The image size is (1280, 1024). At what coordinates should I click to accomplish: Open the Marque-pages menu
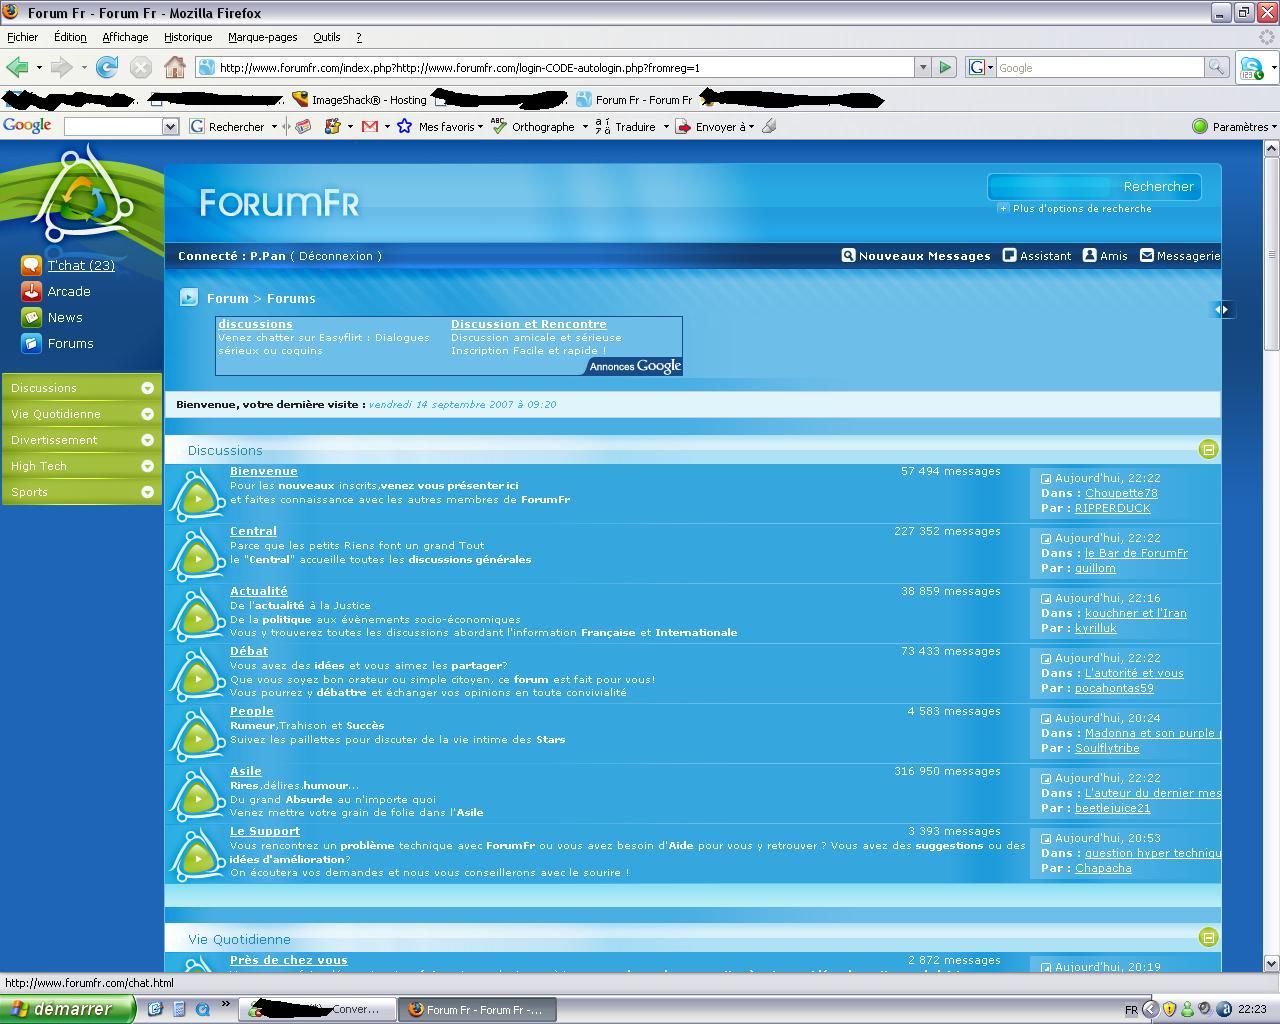click(x=262, y=37)
